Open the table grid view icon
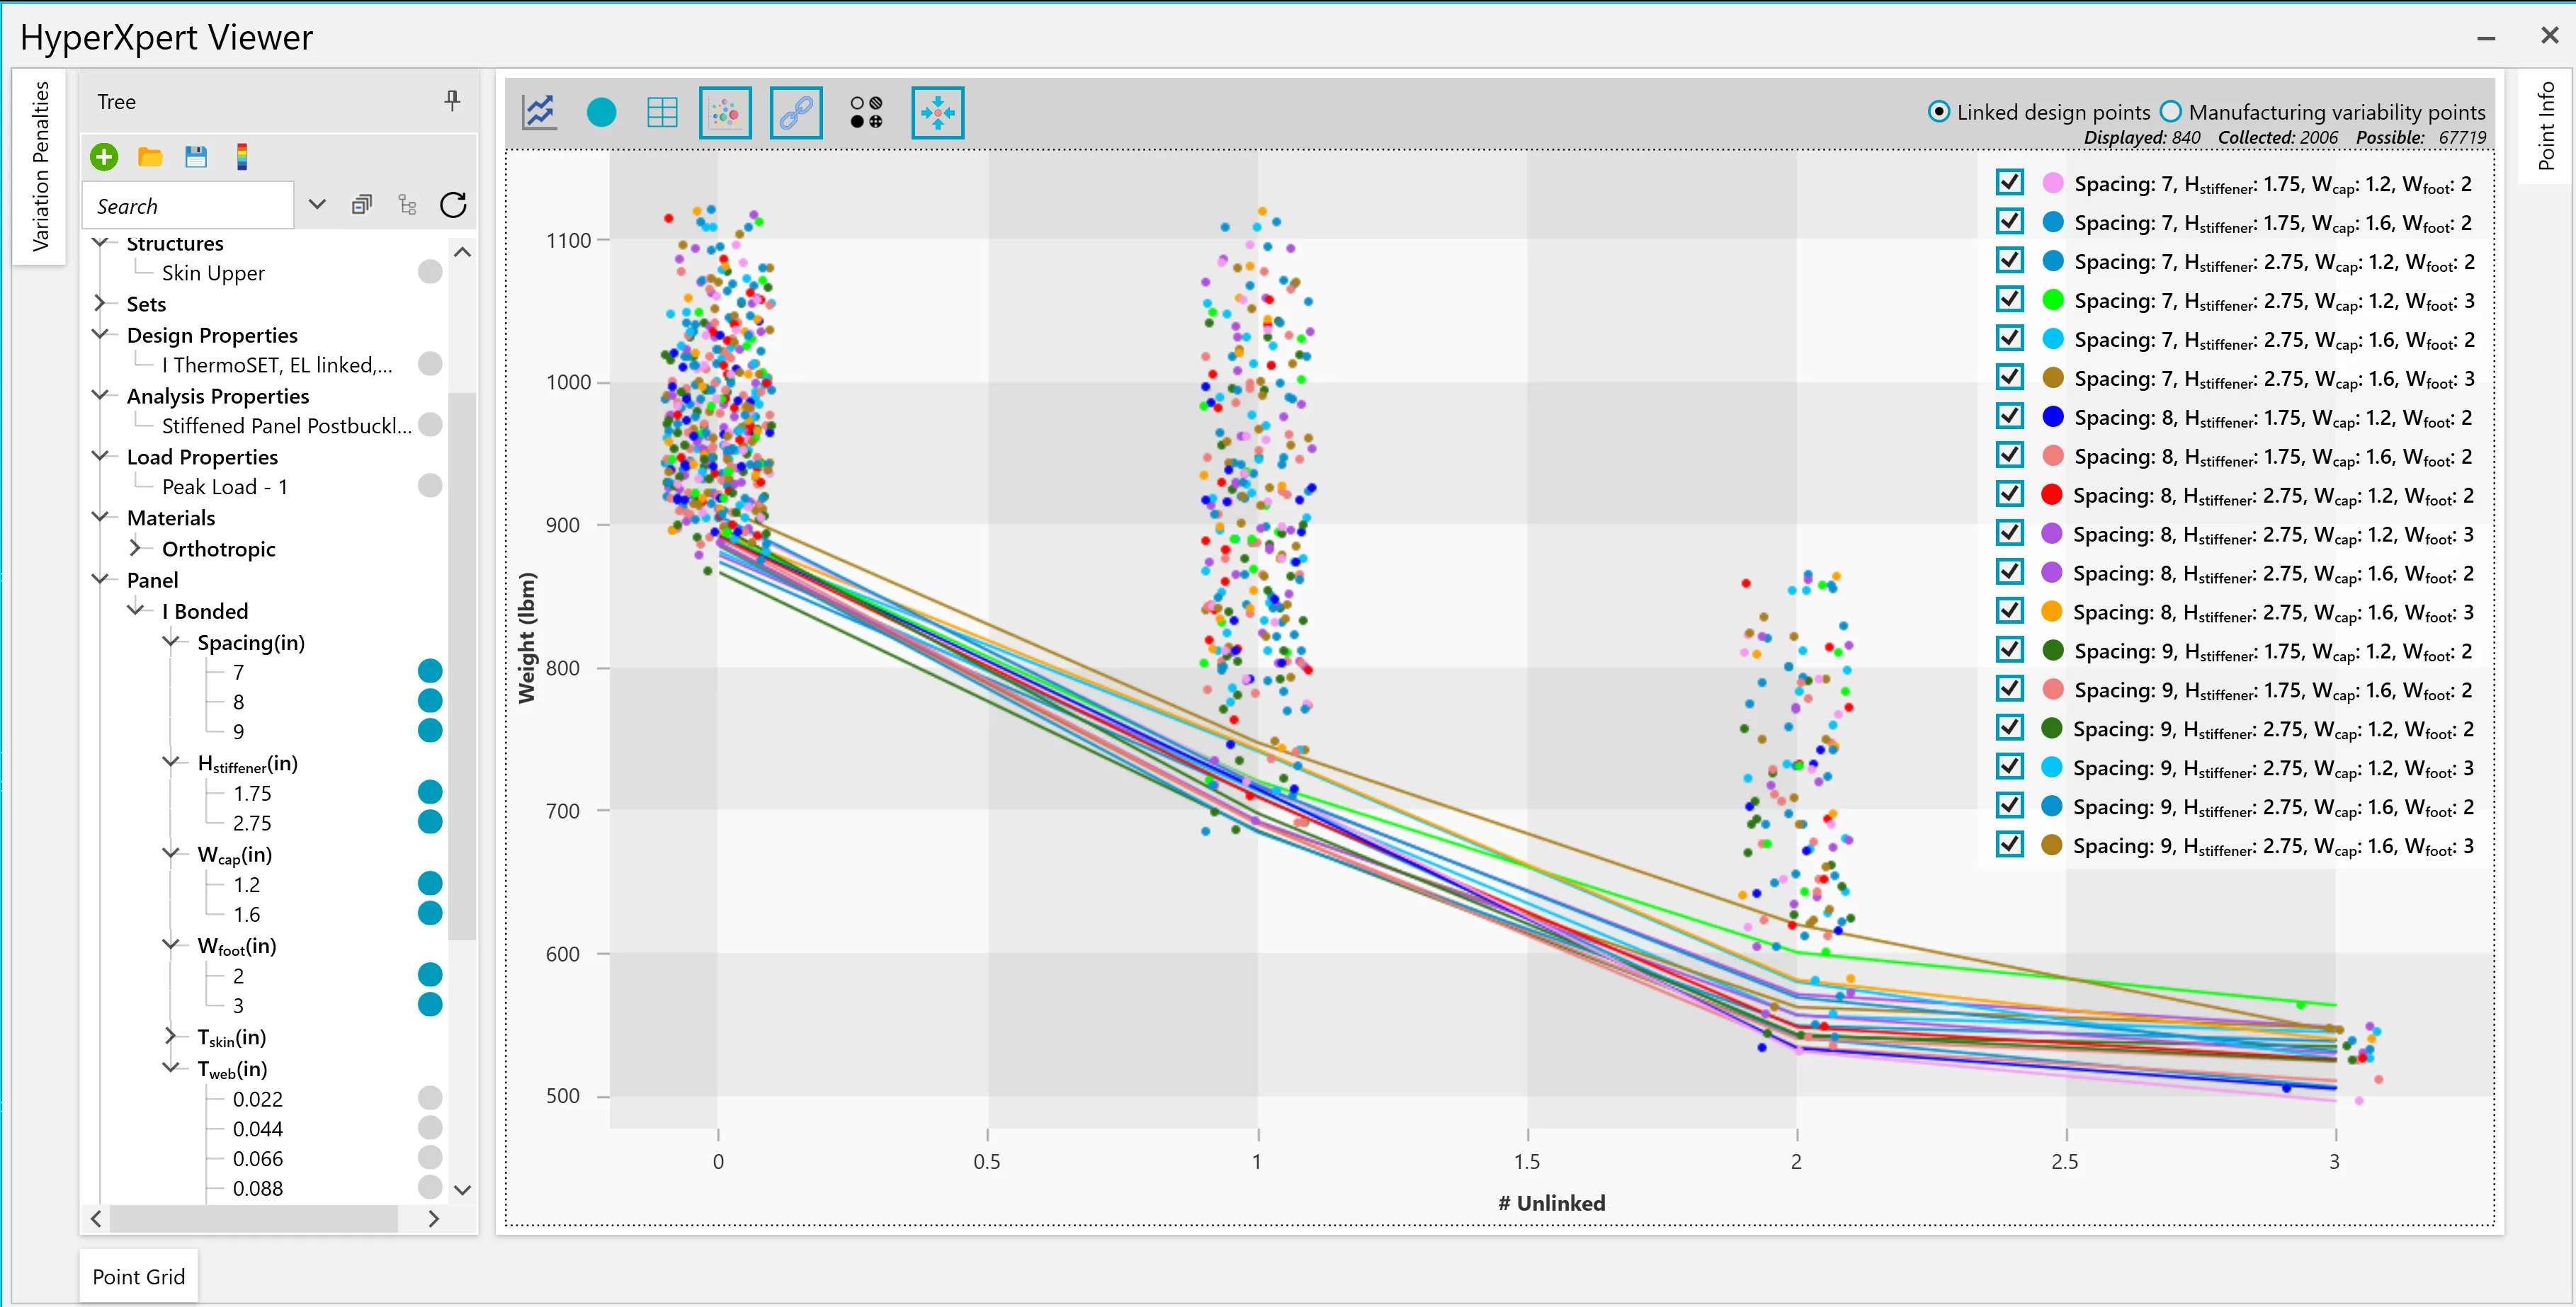This screenshot has height=1307, width=2576. 662,112
